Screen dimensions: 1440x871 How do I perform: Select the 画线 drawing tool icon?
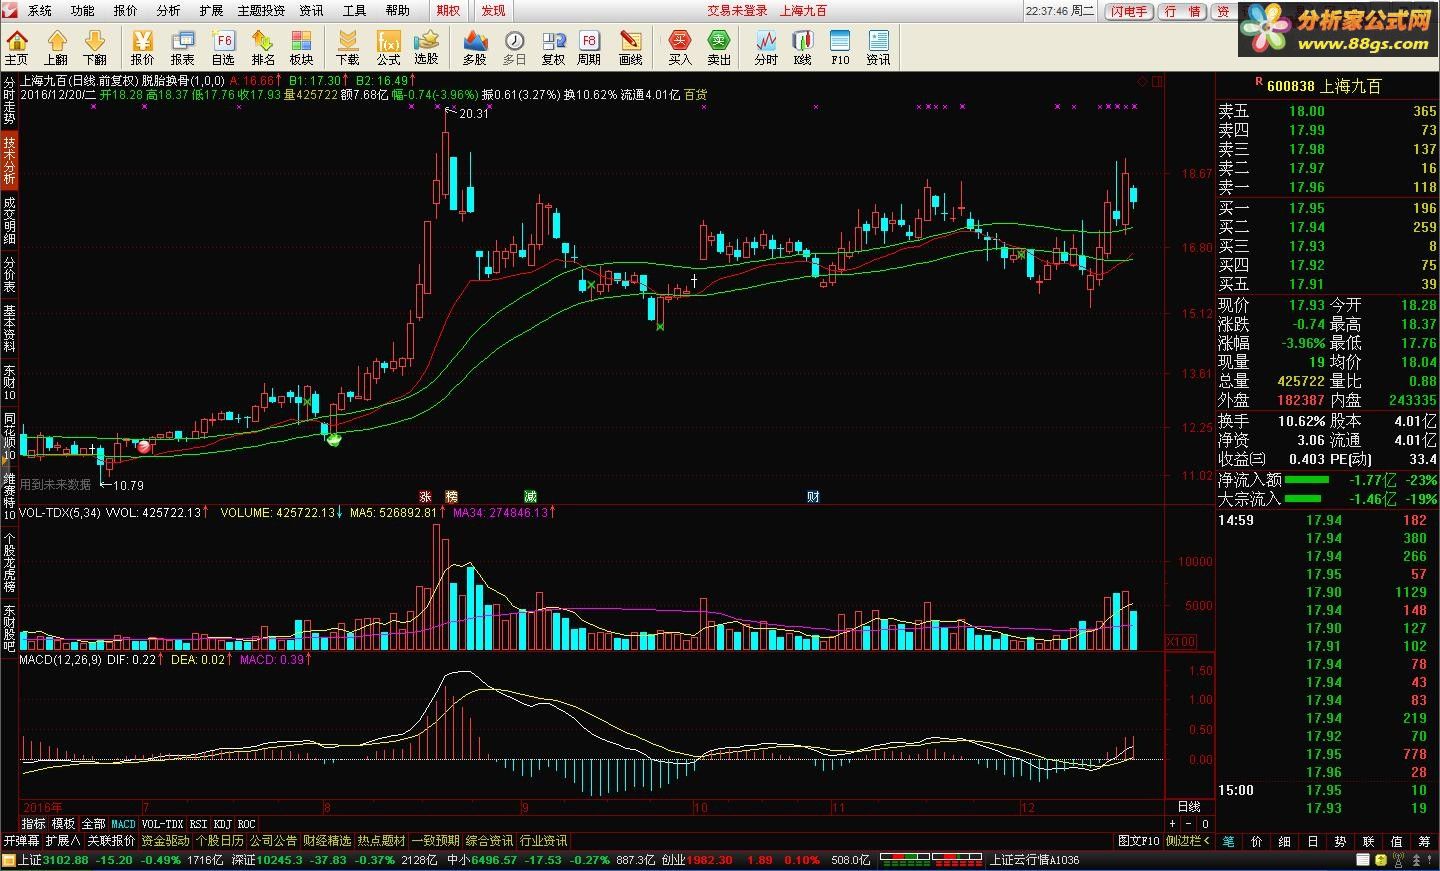pos(631,47)
